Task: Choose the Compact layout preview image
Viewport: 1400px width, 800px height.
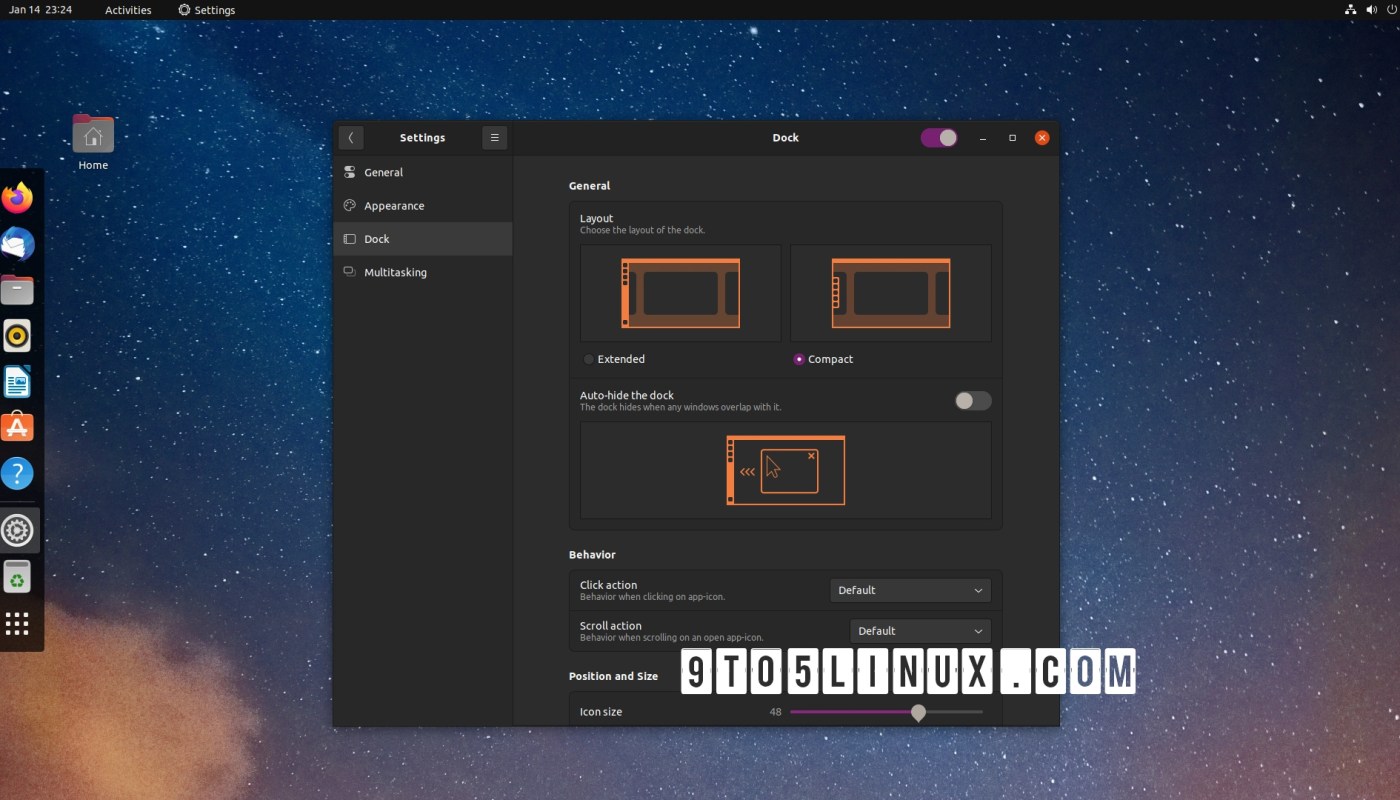Action: coord(891,293)
